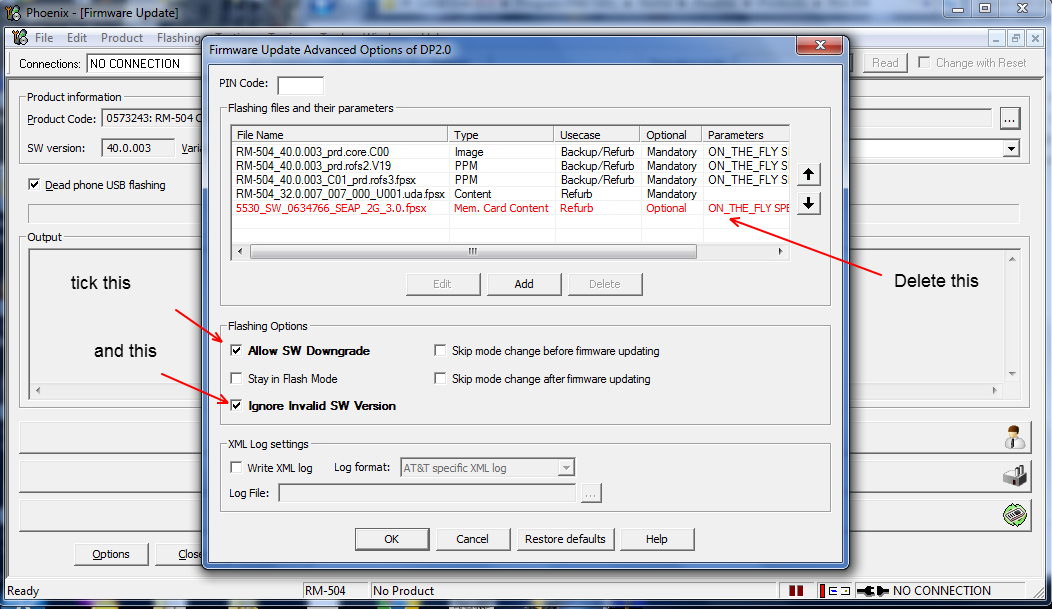Toggle Allow SW Downgrade checkbox
Screen dimensions: 1052x609
(236, 351)
